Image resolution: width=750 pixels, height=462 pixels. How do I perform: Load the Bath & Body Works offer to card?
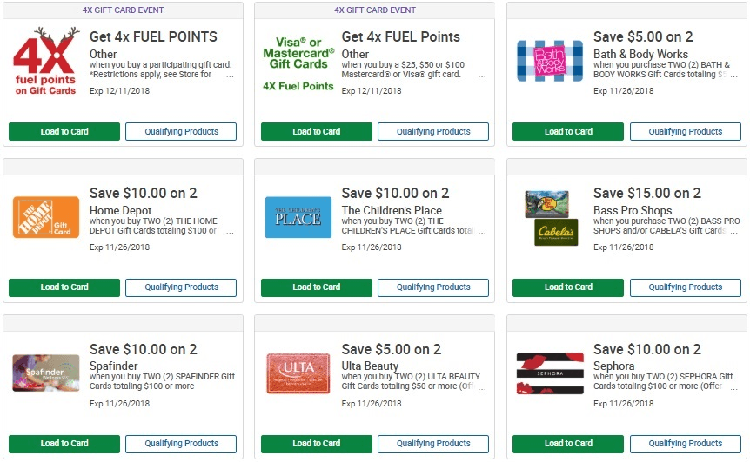[568, 132]
